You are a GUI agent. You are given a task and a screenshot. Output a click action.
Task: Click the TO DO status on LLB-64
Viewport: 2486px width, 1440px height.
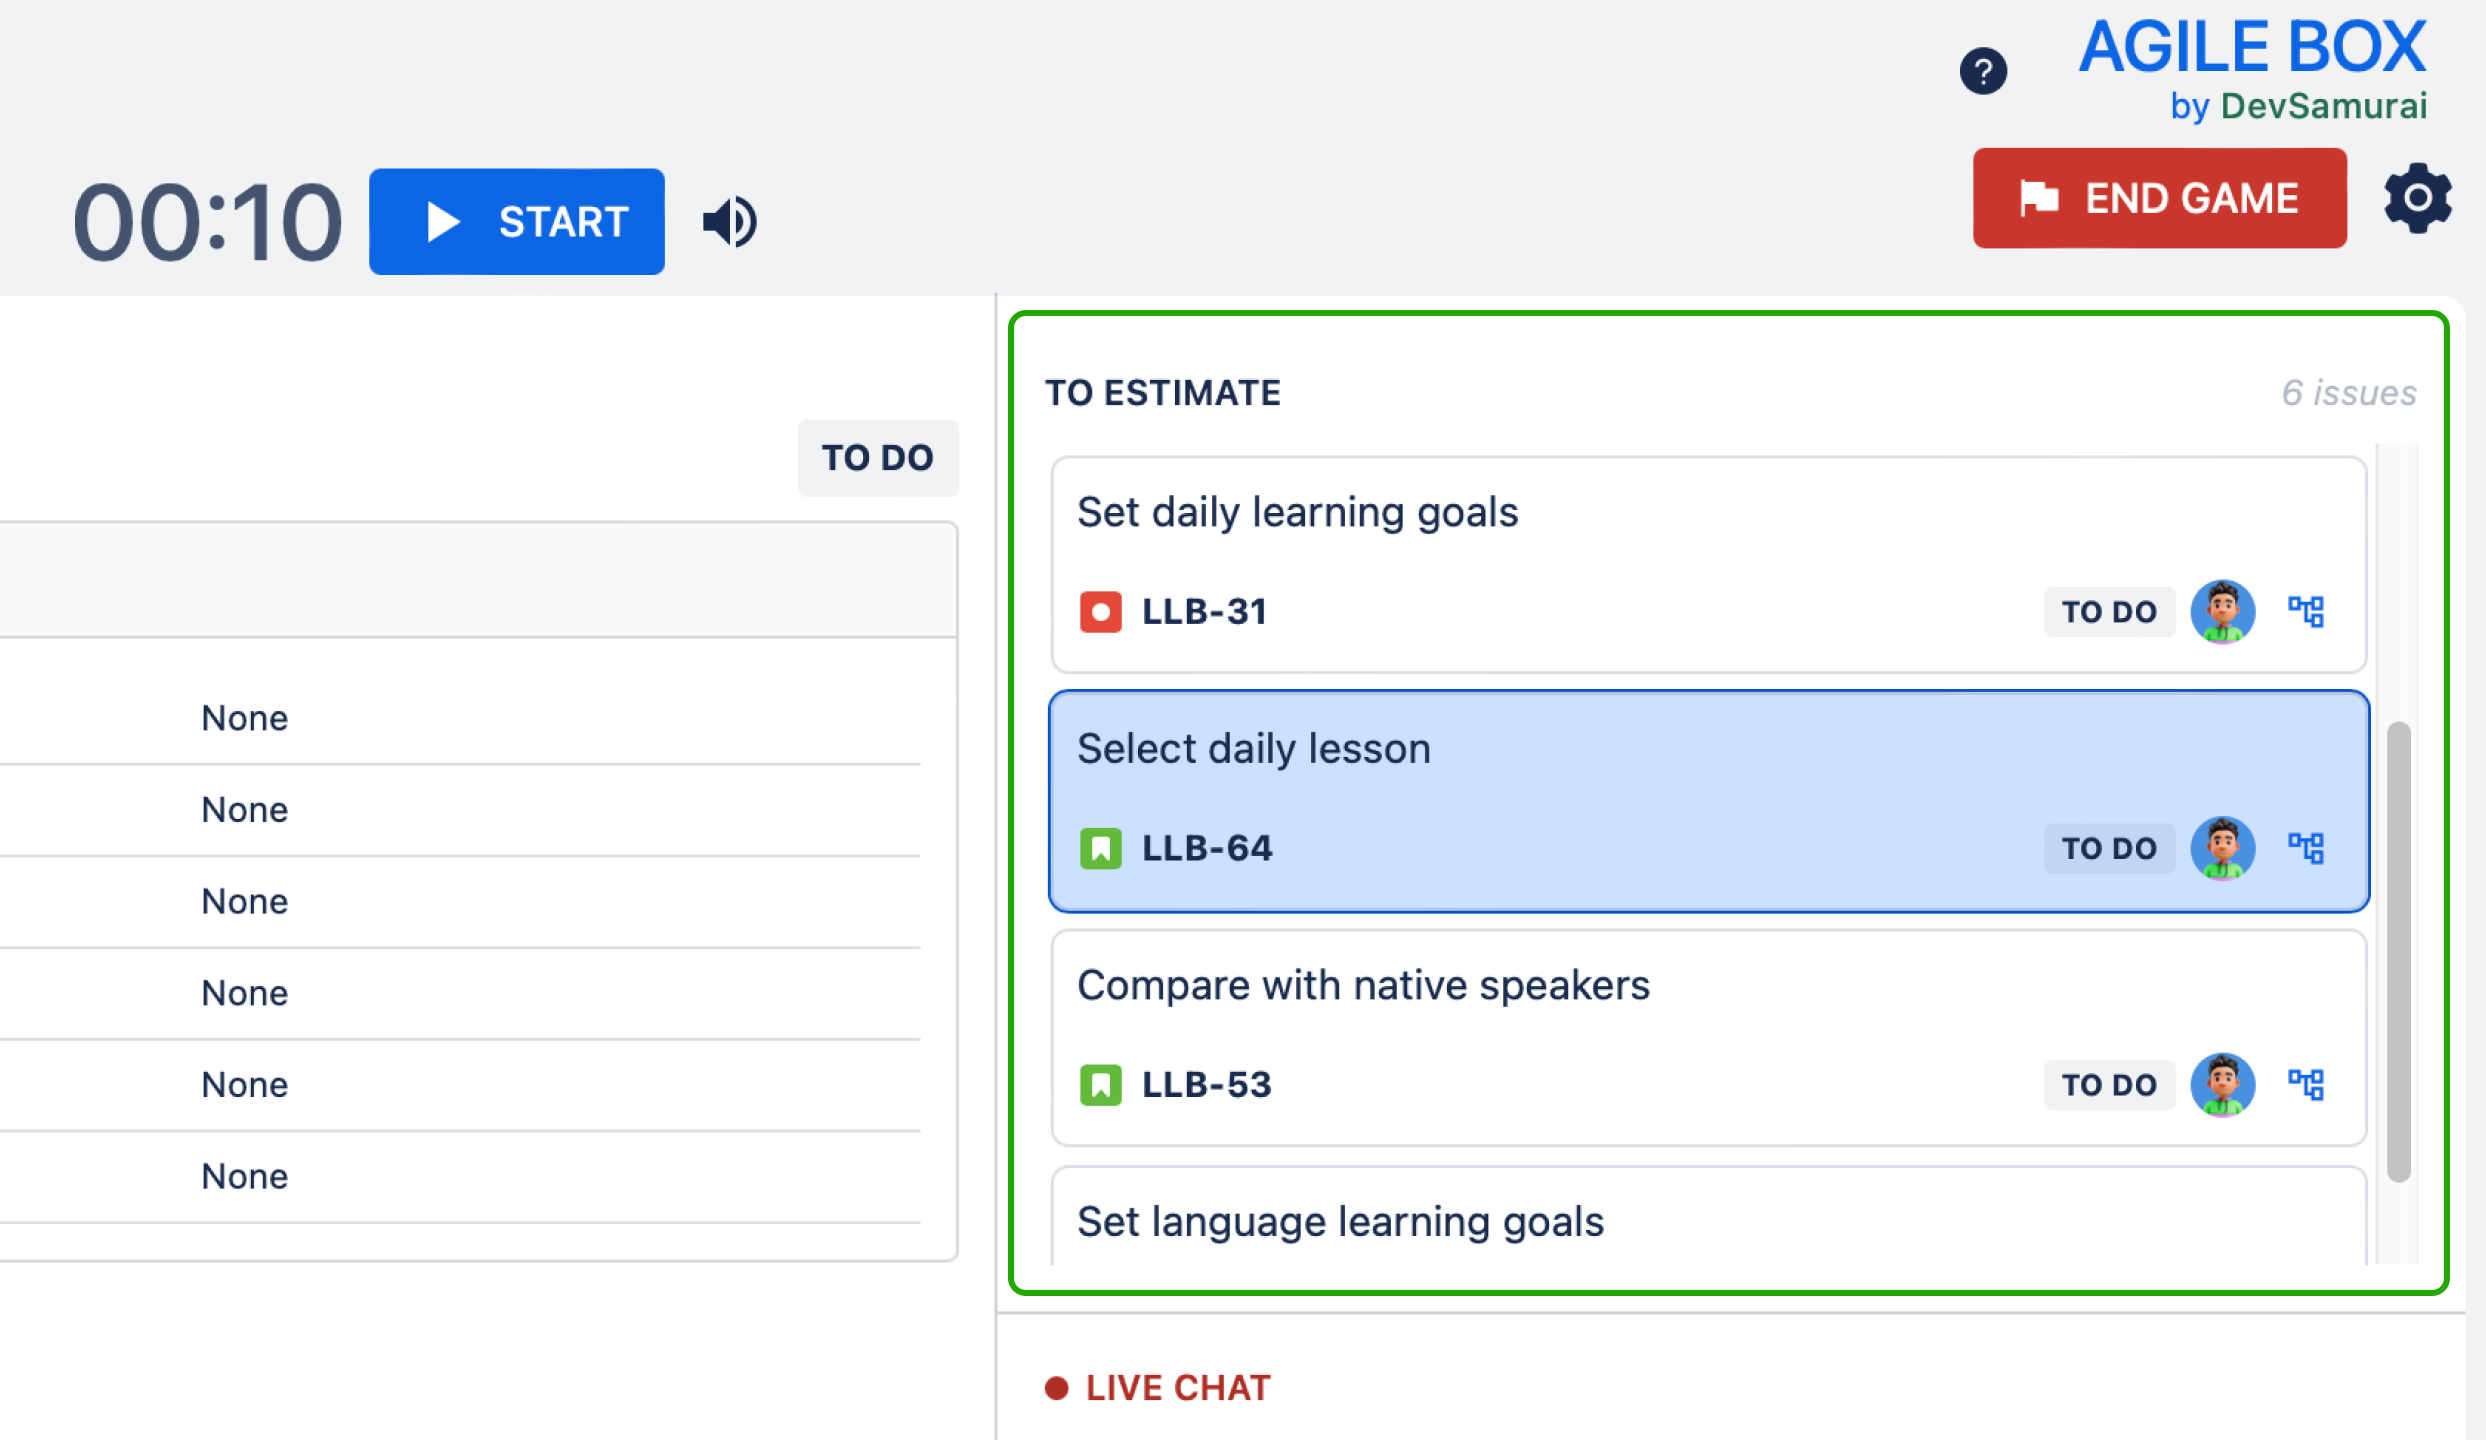click(2109, 848)
